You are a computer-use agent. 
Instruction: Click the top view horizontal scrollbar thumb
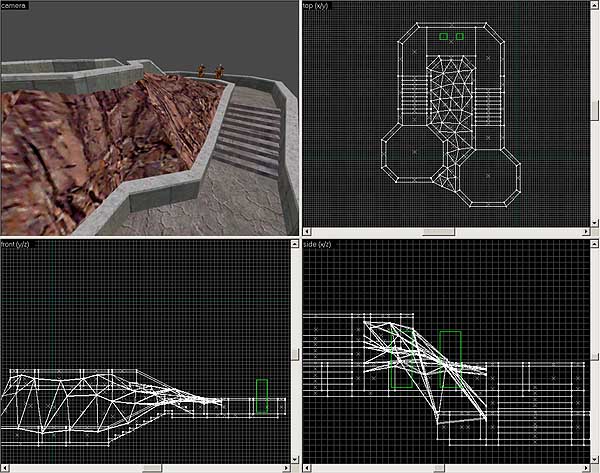pos(438,231)
